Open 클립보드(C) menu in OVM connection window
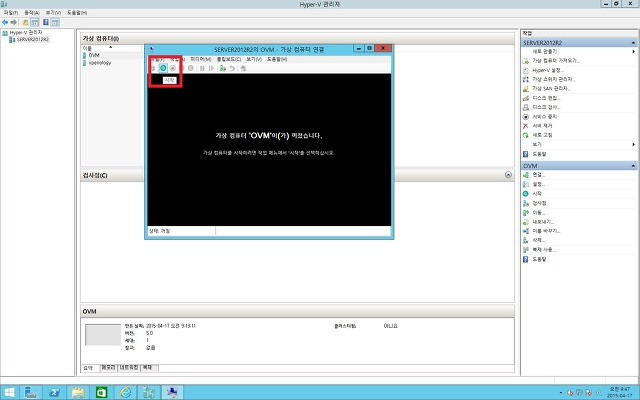This screenshot has height=400, width=640. [x=229, y=59]
